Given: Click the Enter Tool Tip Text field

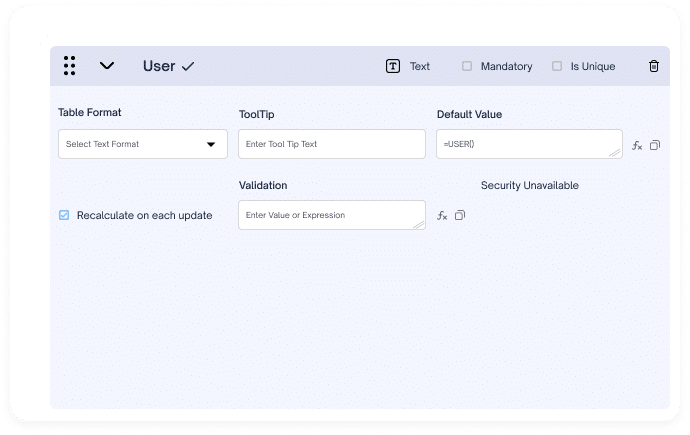Looking at the screenshot, I should [x=332, y=144].
